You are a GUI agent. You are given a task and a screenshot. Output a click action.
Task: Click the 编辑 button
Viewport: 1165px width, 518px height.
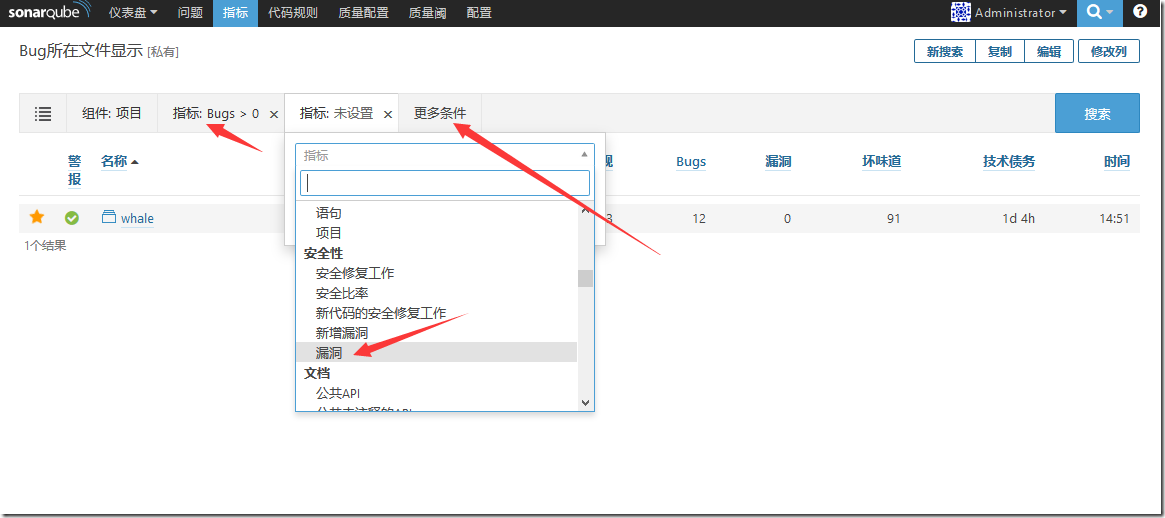pos(1048,52)
